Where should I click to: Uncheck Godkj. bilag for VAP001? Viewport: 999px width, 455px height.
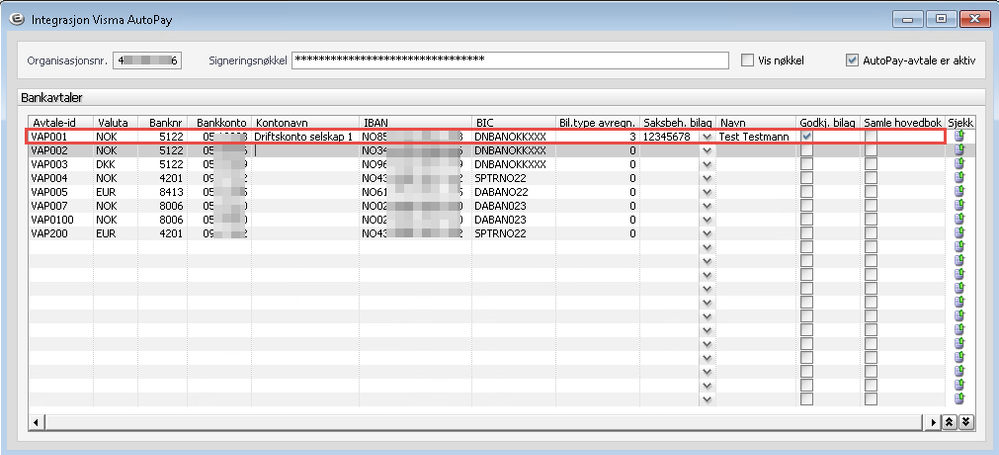[807, 136]
